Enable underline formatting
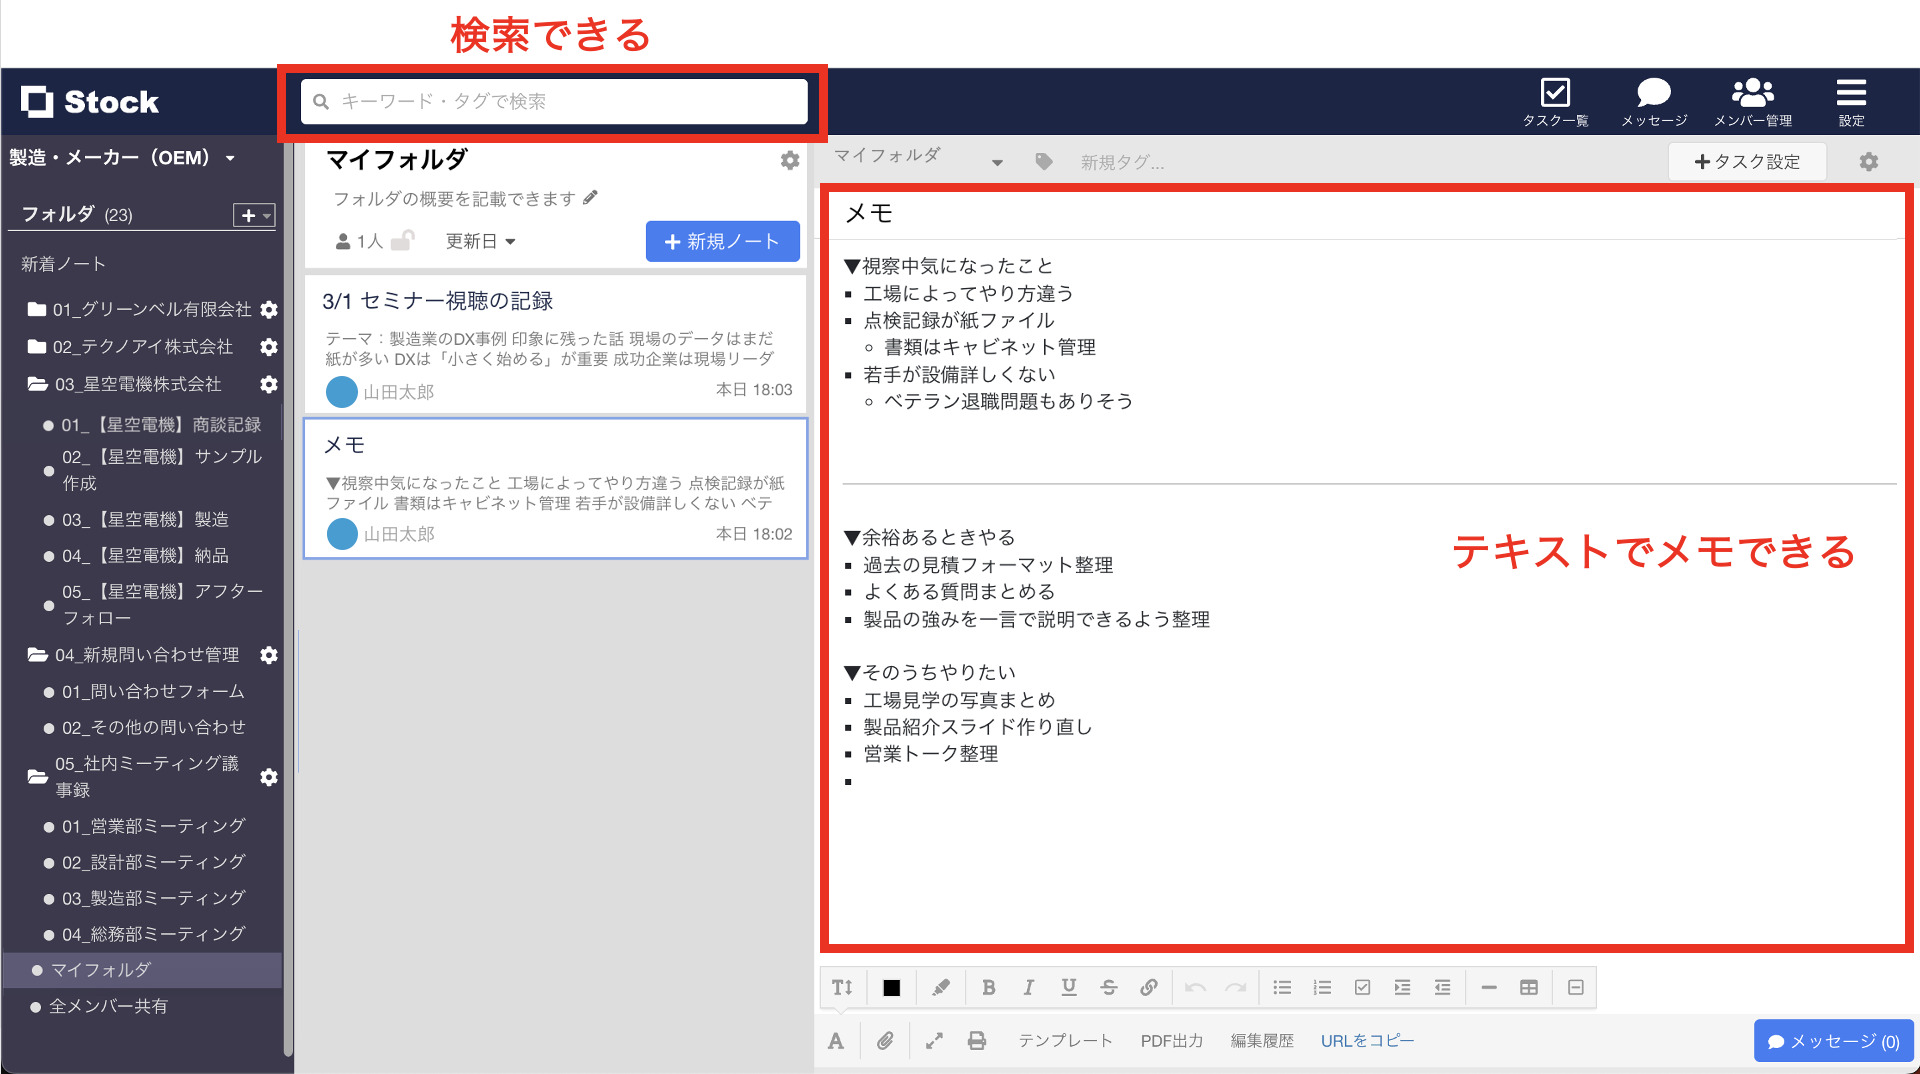Screen dimensions: 1920x1074 pyautogui.click(x=1069, y=987)
